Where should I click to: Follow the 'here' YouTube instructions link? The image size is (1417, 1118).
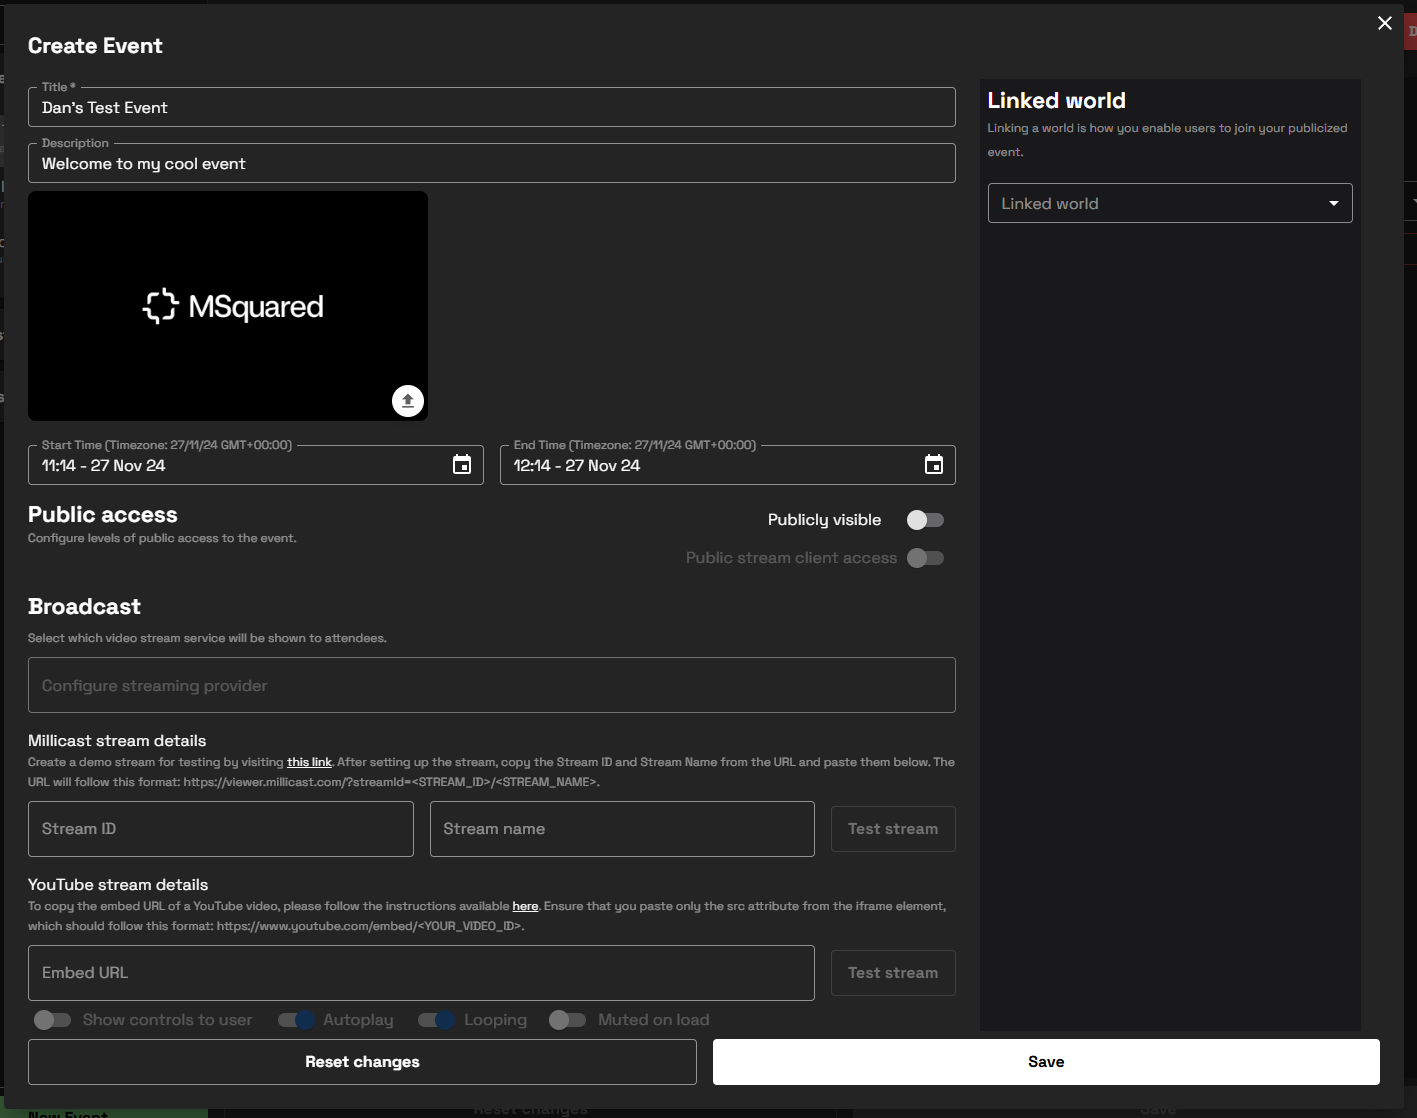coord(525,906)
